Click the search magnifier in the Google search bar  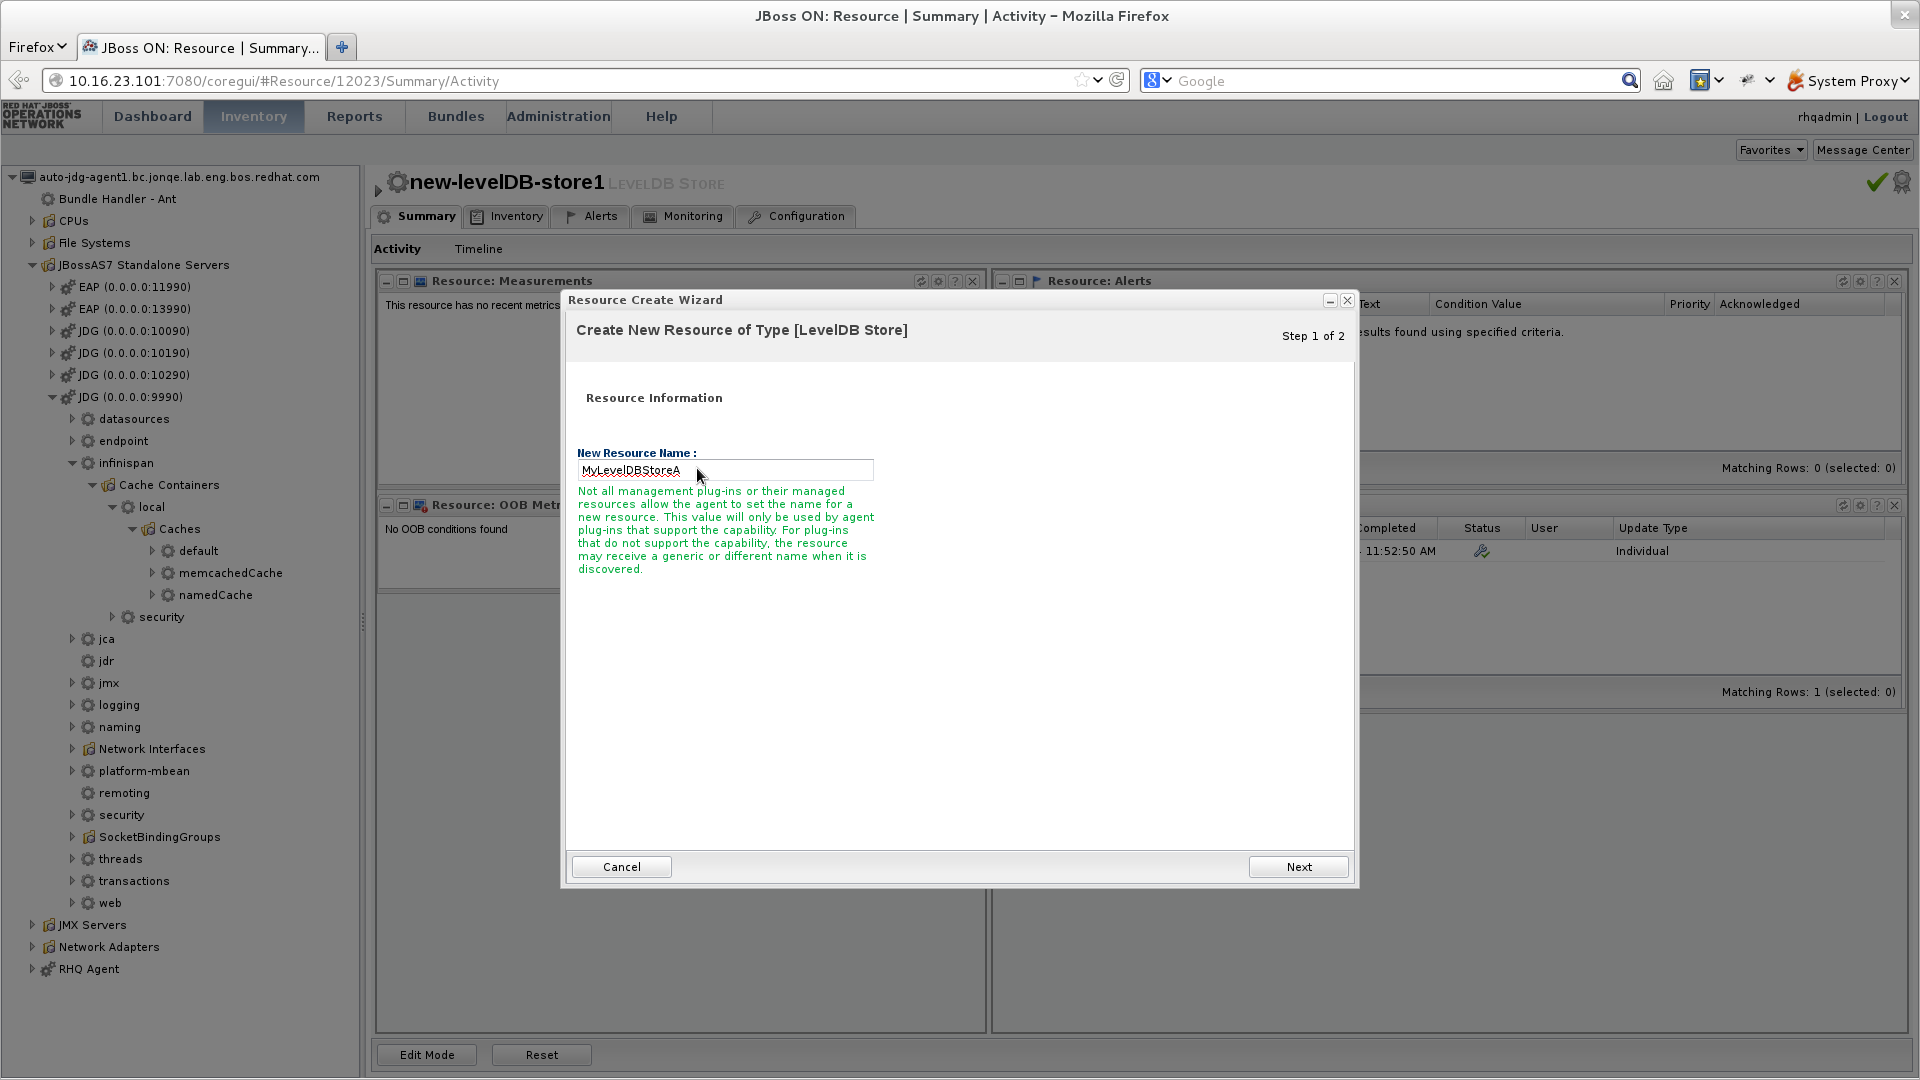(1631, 80)
